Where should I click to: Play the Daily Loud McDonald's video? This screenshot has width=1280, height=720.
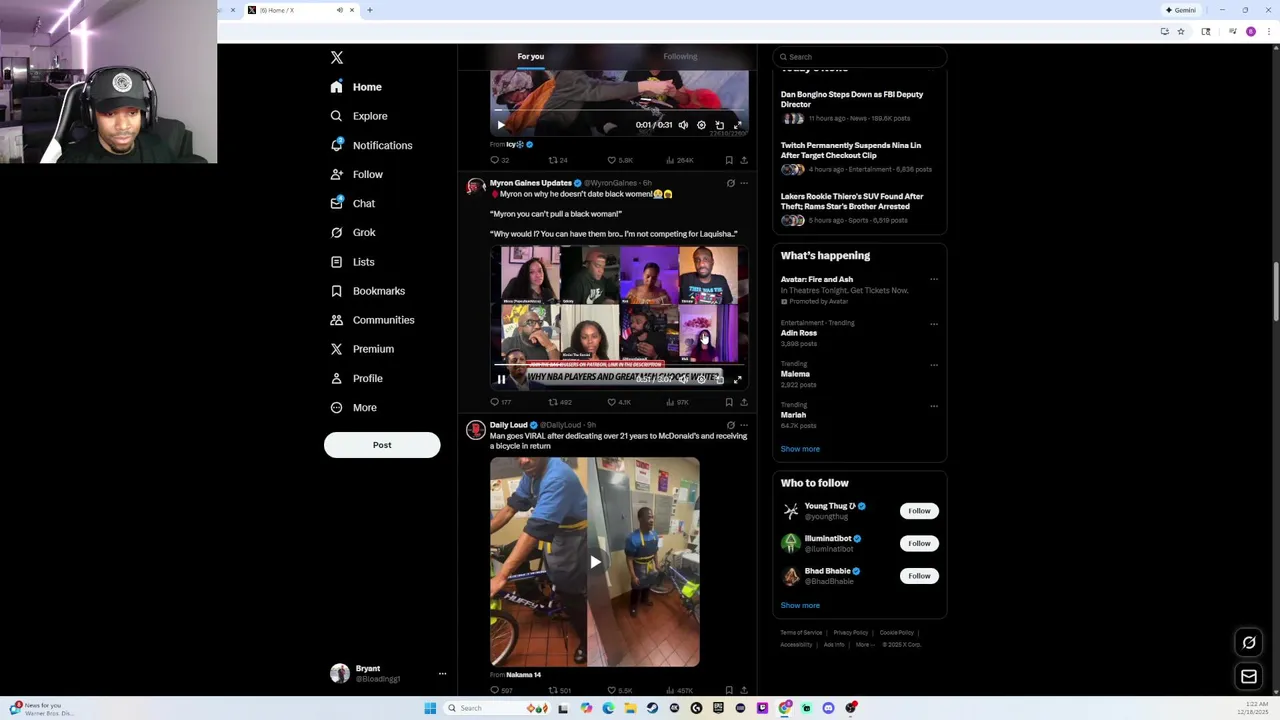pos(595,562)
